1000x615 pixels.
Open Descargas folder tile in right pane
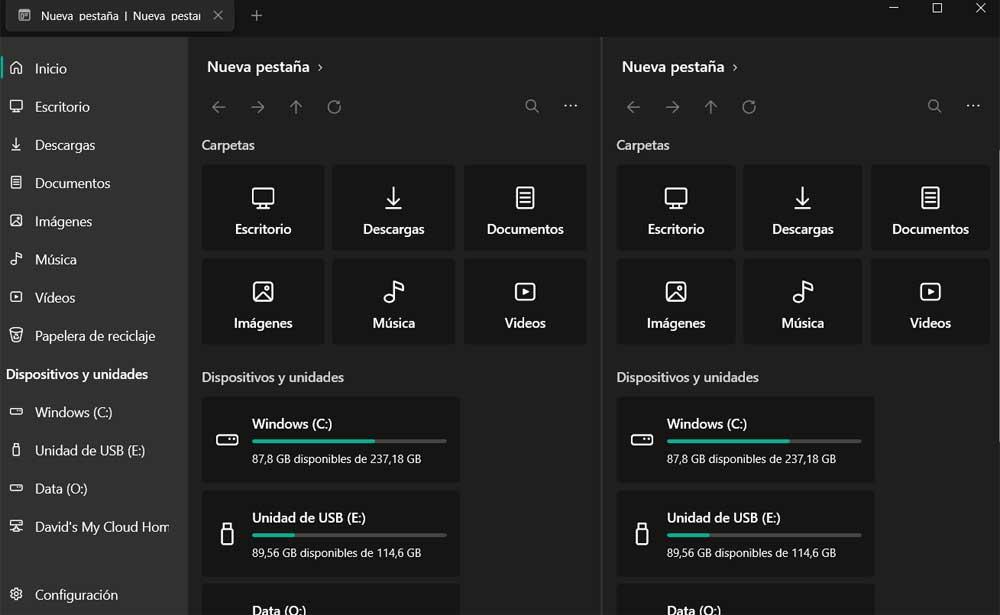[803, 207]
